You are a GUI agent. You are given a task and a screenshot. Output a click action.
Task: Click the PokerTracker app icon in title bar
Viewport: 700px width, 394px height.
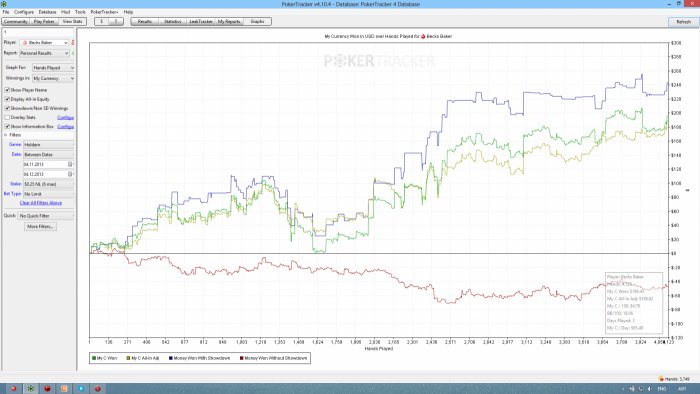click(4, 4)
